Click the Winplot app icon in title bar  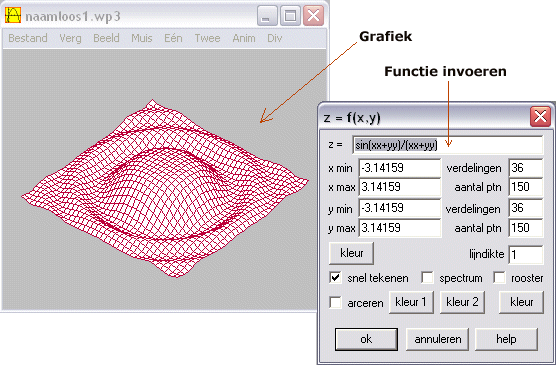tap(13, 16)
